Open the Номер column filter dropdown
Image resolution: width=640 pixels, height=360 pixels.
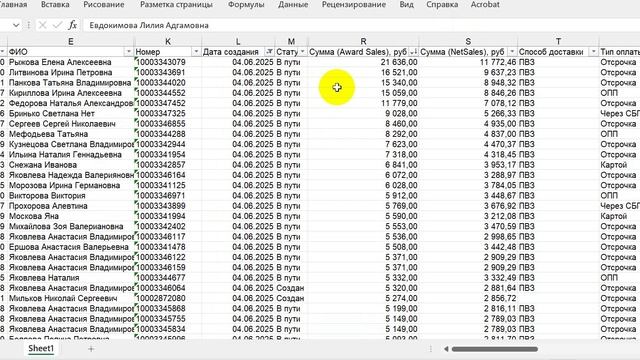pyautogui.click(x=196, y=52)
